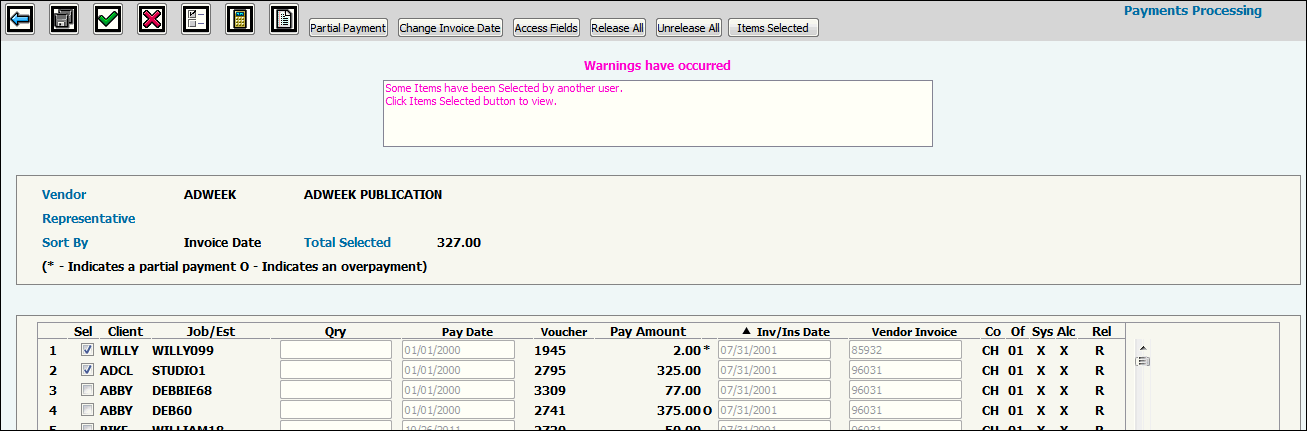1307x431 pixels.
Task: Click the red X cancel icon
Action: pos(152,19)
